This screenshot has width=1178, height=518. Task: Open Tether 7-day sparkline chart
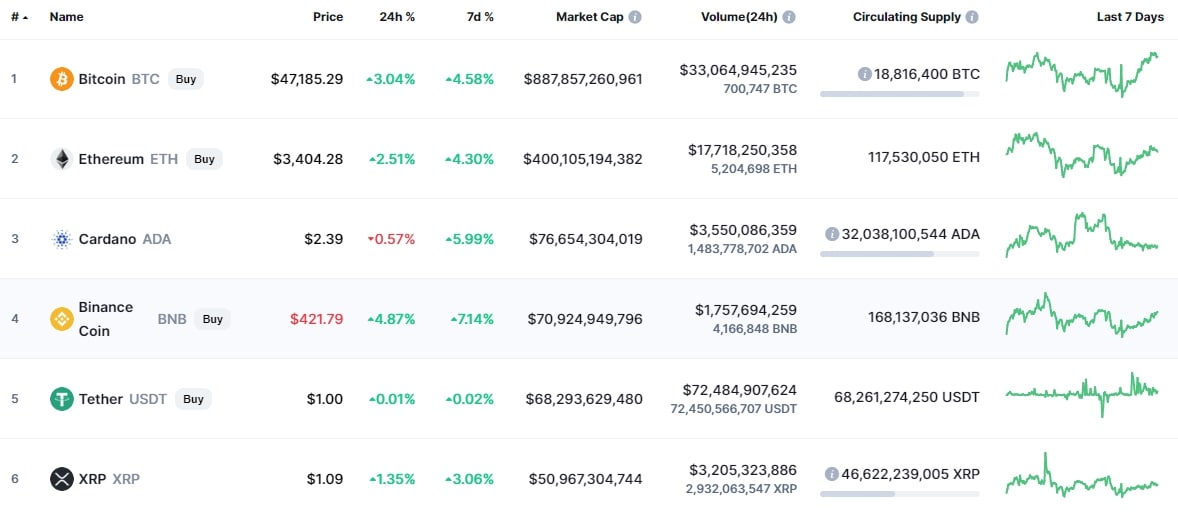tap(1082, 395)
